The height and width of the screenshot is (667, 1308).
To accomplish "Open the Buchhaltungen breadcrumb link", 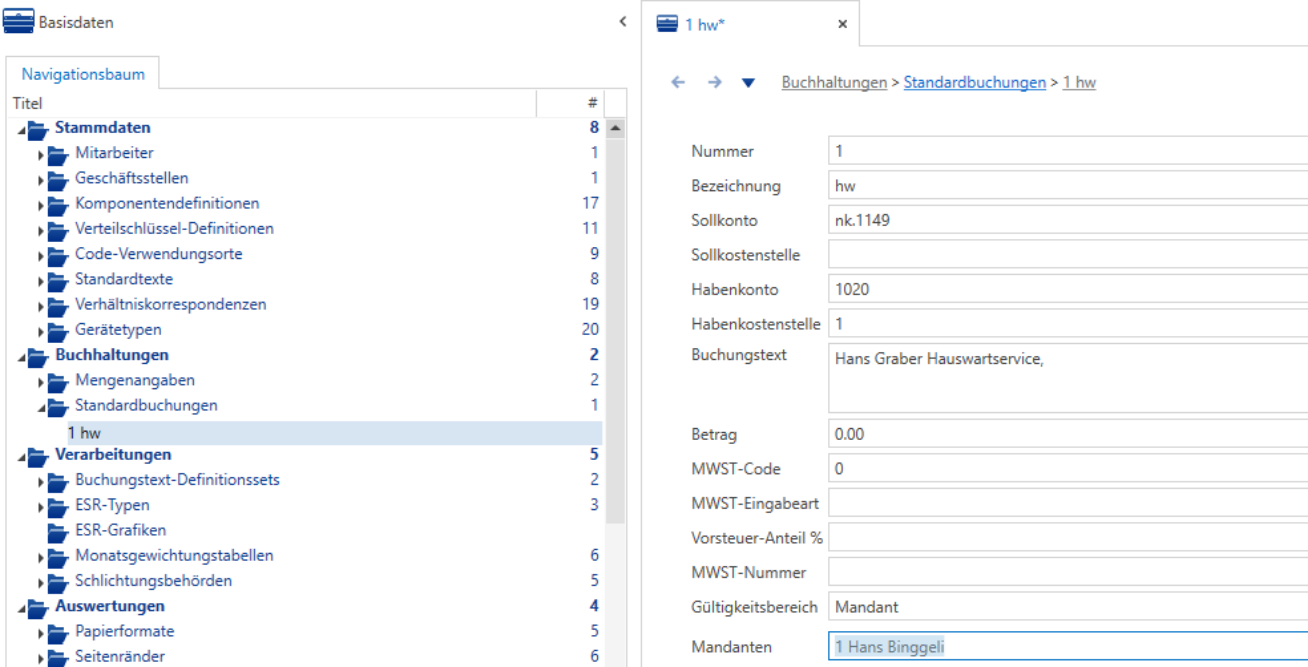I will [833, 83].
